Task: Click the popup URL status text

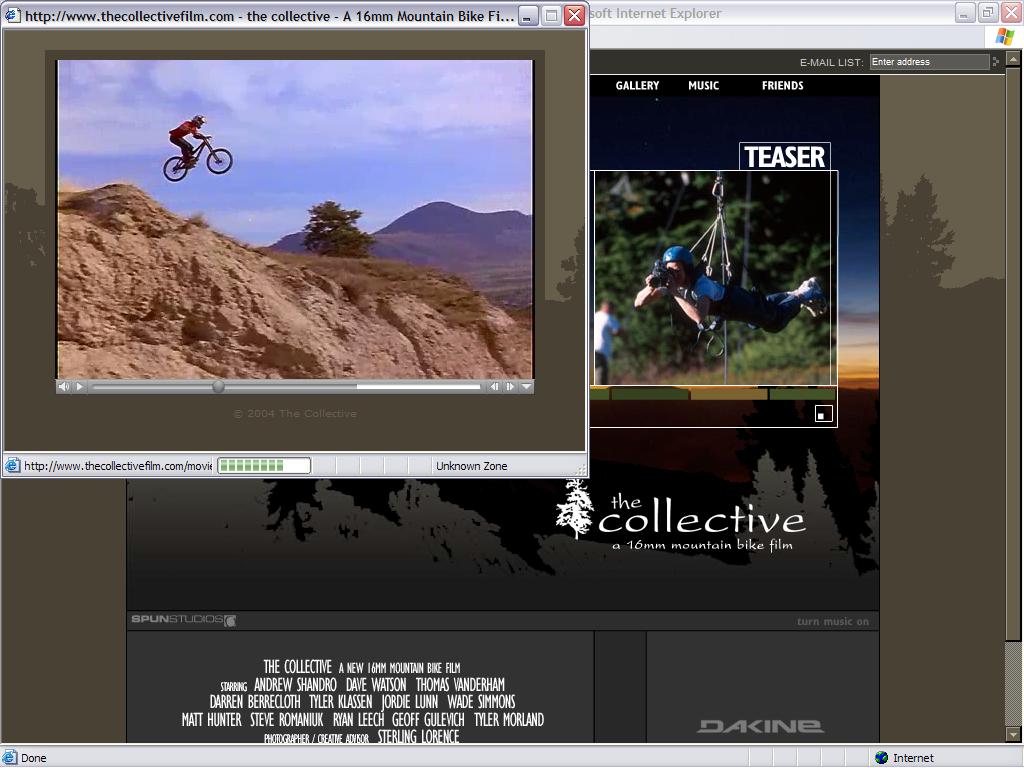Action: (x=118, y=466)
